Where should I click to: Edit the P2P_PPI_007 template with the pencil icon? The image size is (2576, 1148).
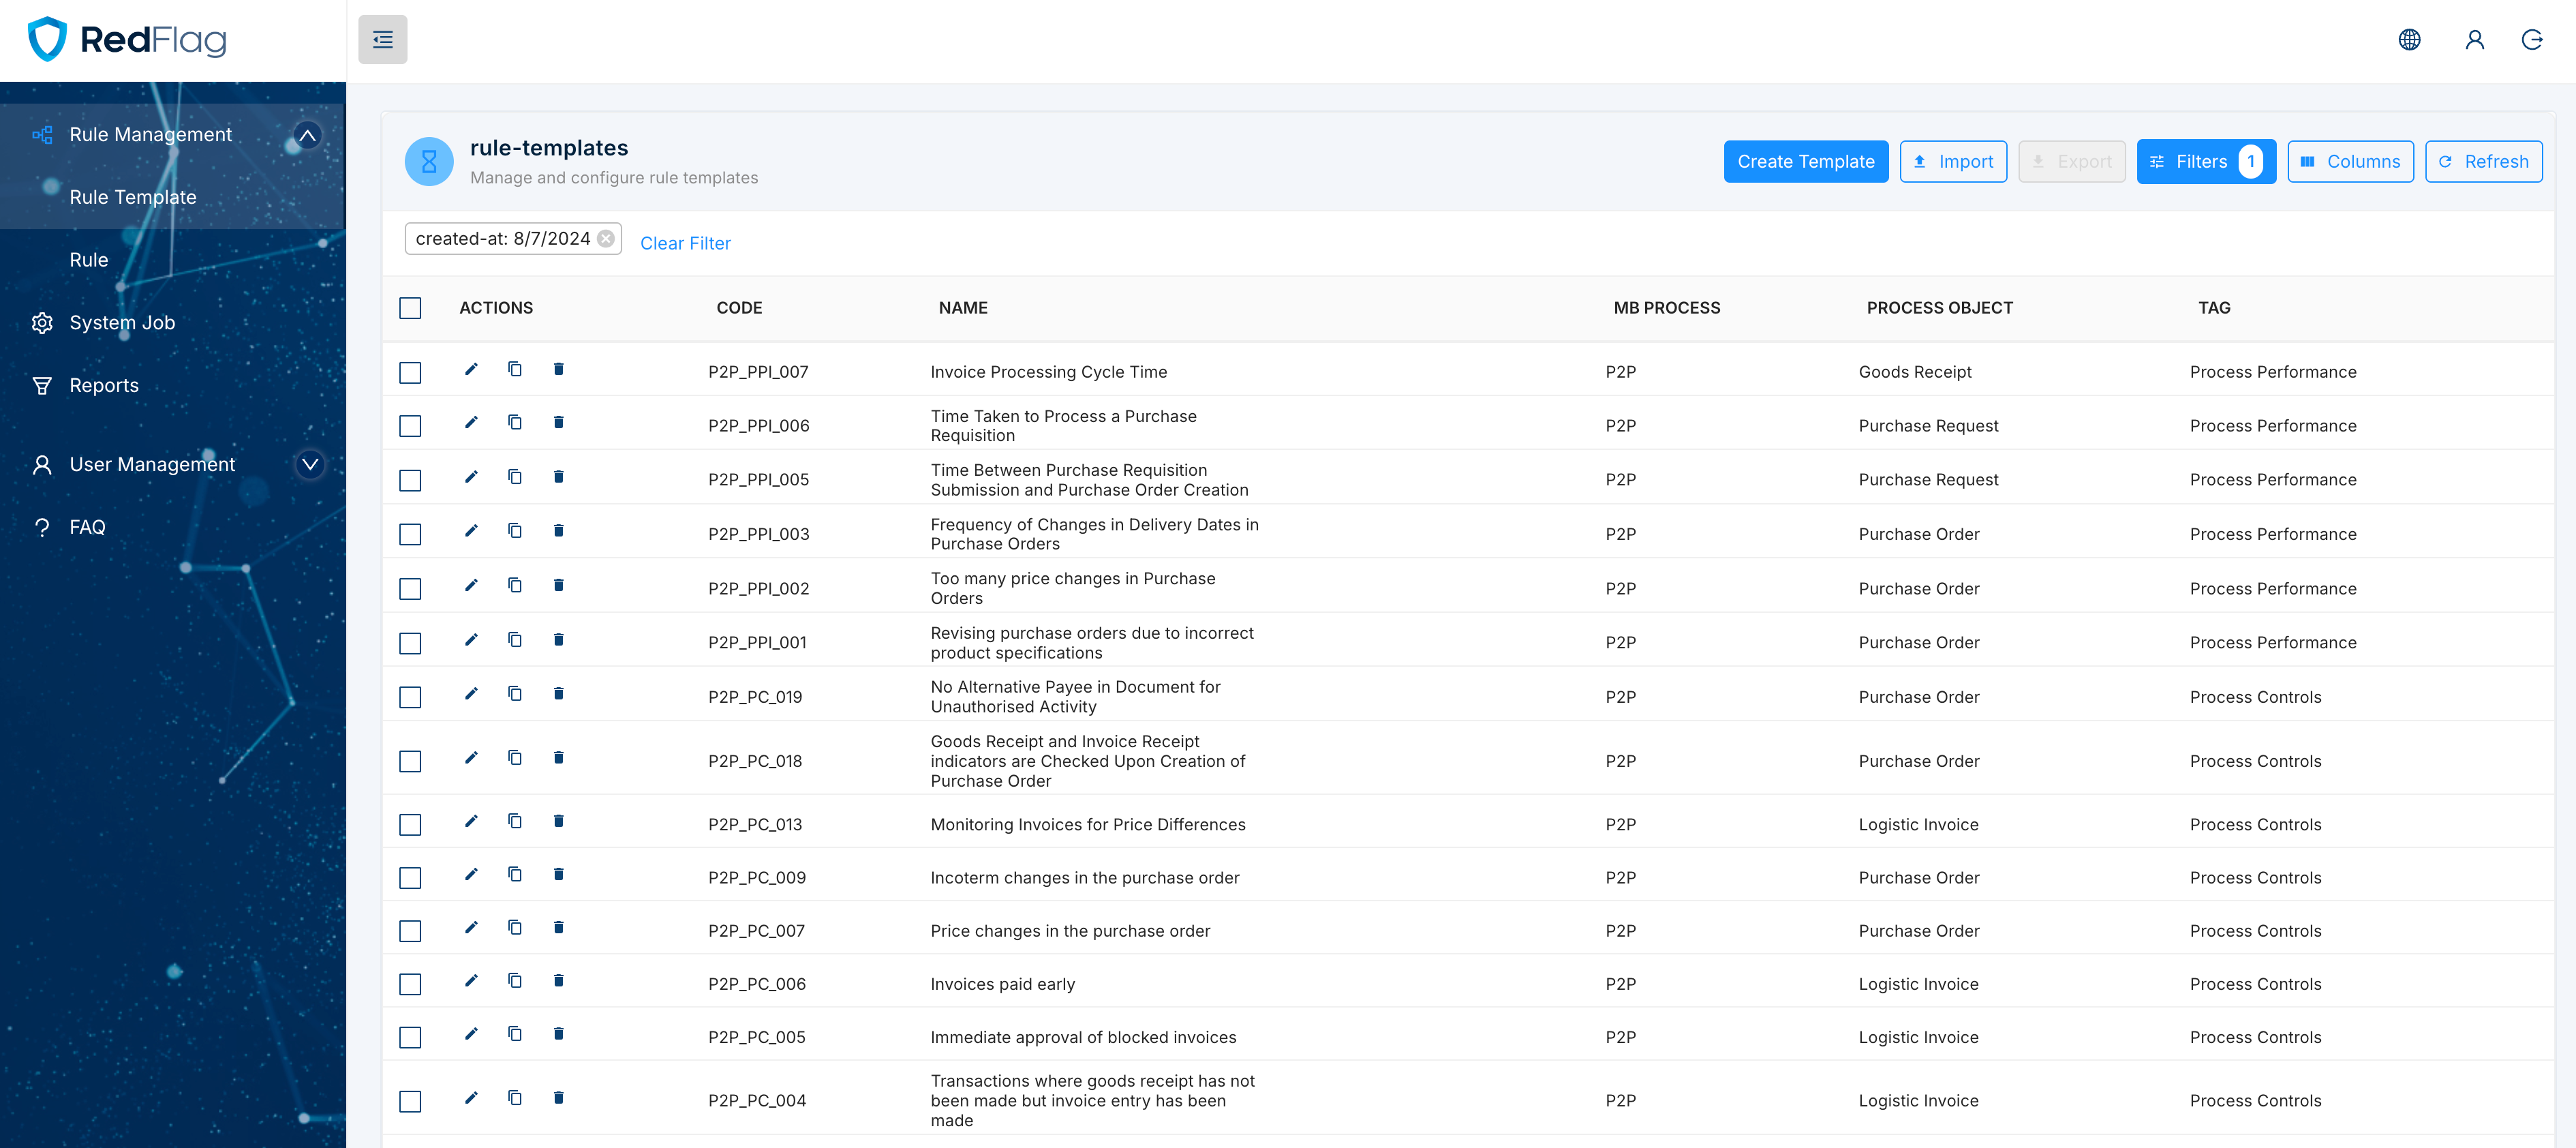(471, 369)
